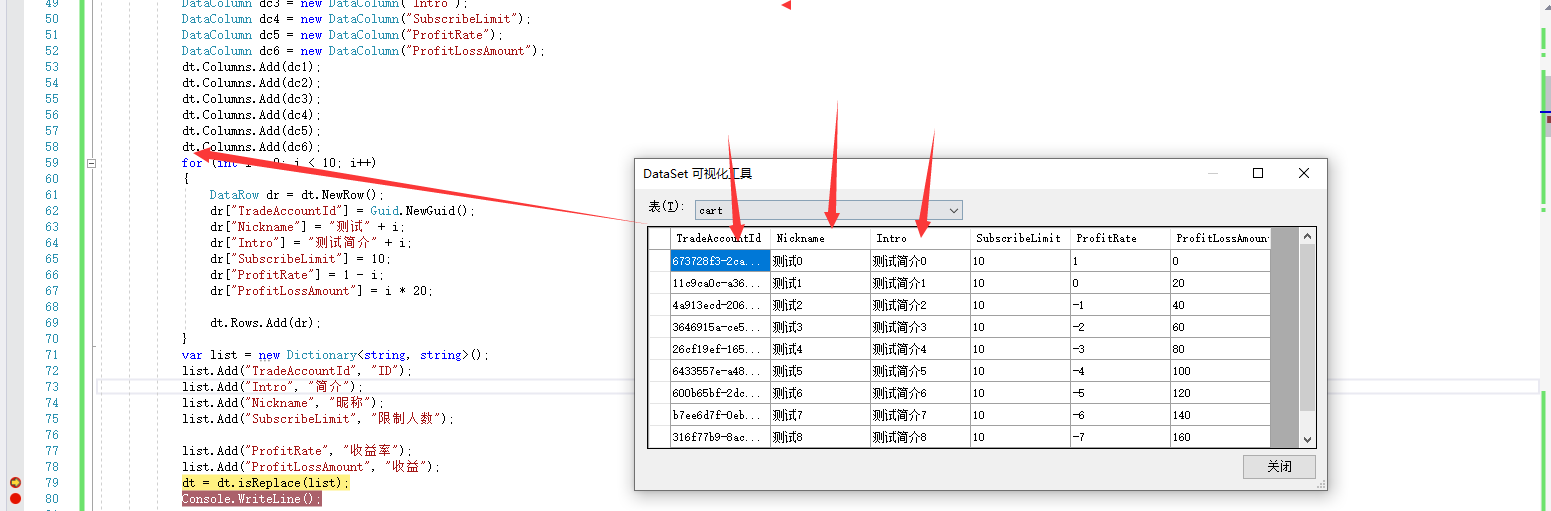This screenshot has width=1551, height=511.
Task: Select the Nickname cell 测试5
Action: tap(820, 371)
